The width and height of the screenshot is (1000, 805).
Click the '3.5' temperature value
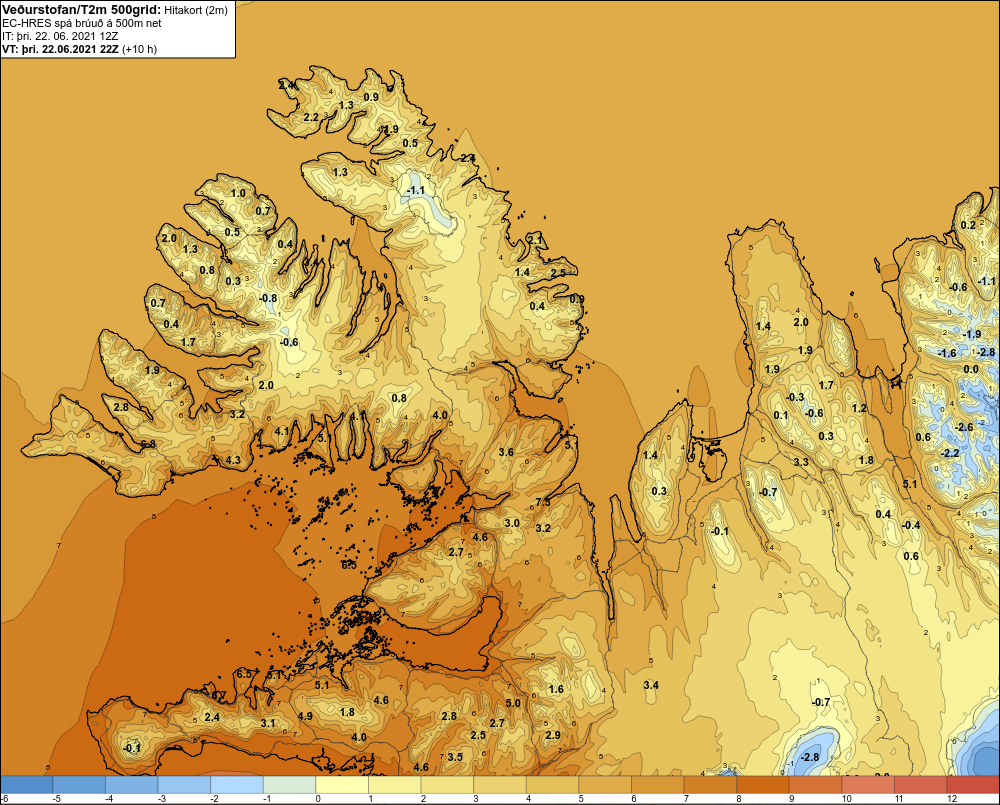pos(455,757)
